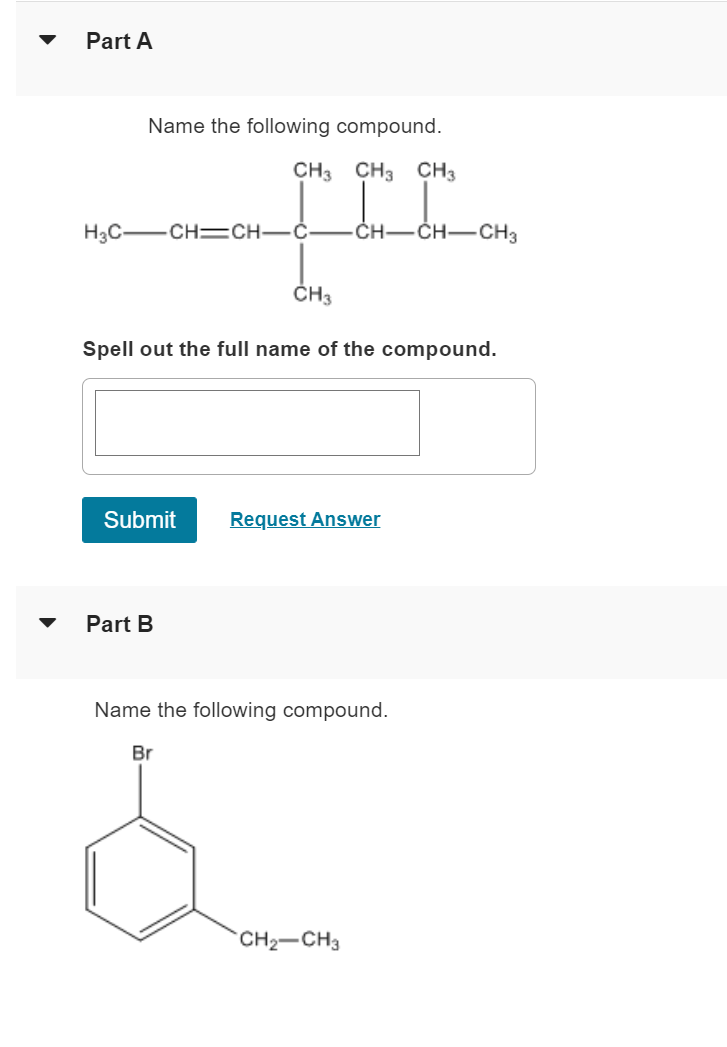Screen dimensions: 727x1047
Task: Click inside the answer text box
Action: tap(257, 422)
